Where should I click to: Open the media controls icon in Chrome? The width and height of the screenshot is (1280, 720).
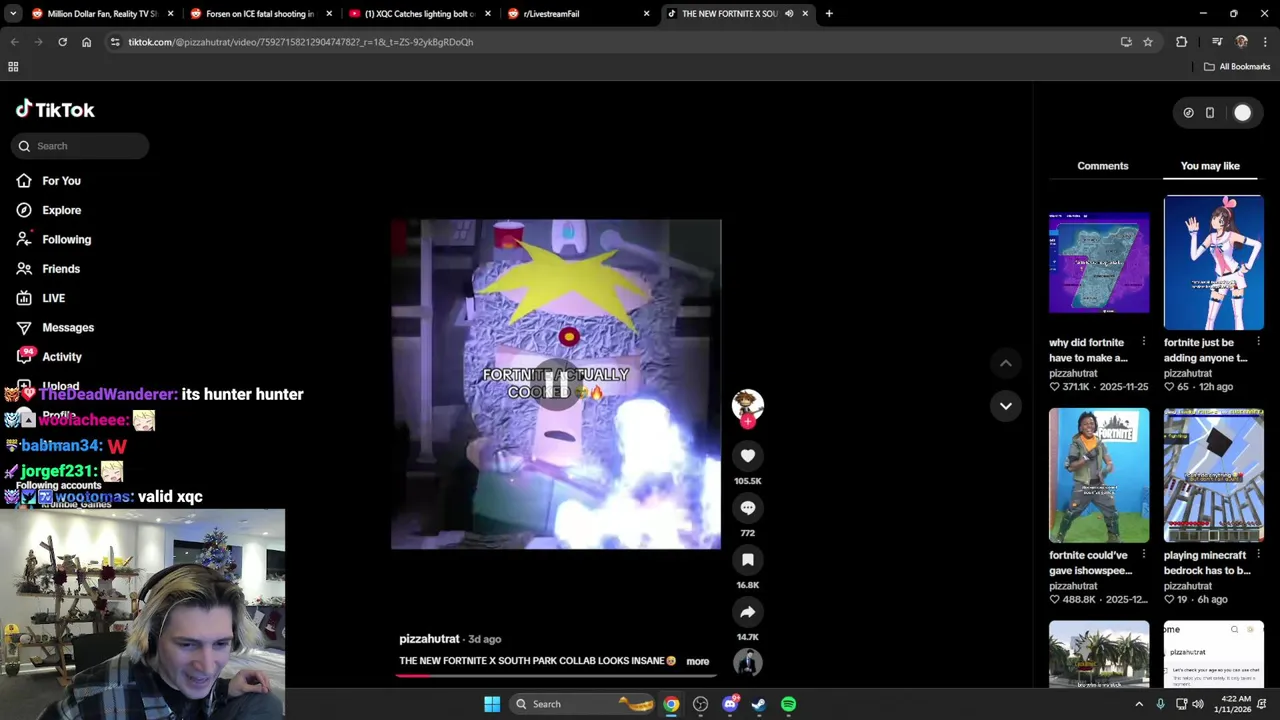1217,42
